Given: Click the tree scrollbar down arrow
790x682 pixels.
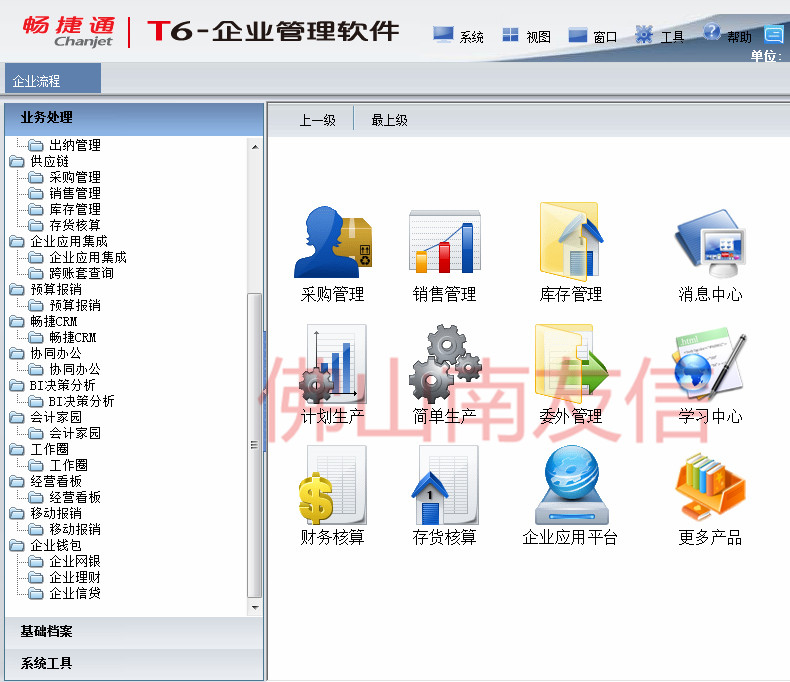Looking at the screenshot, I should (x=255, y=607).
